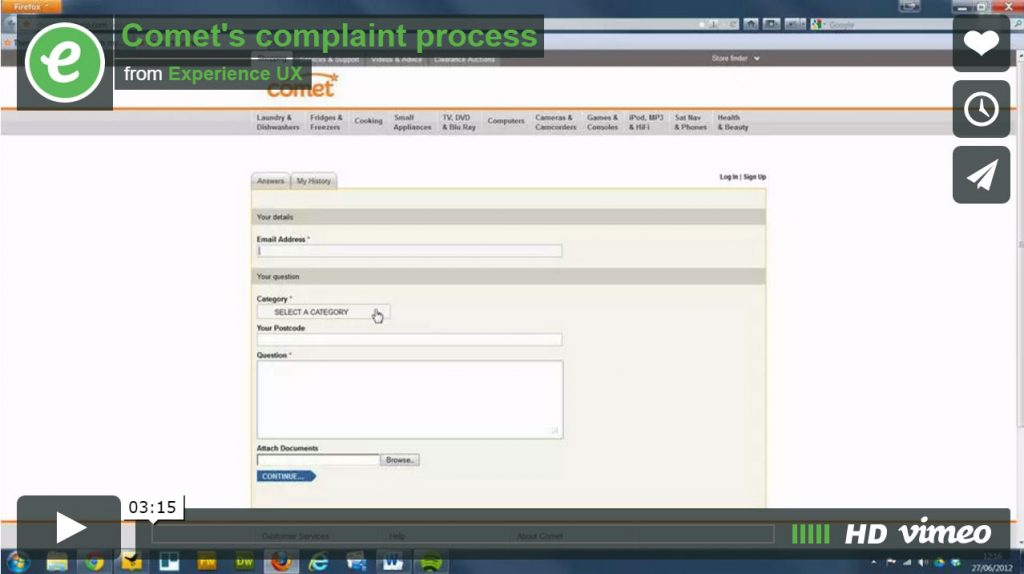This screenshot has height=574, width=1024.
Task: Click the taskbar date 27/06/2012
Action: click(x=991, y=568)
